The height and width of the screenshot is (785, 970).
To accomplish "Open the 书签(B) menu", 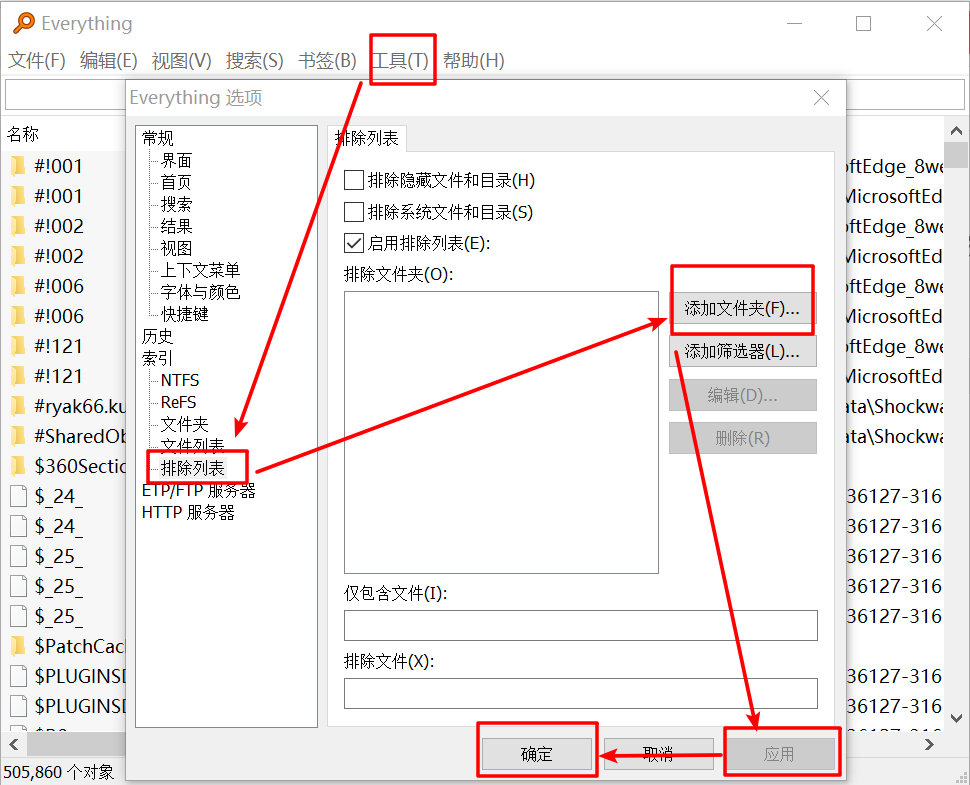I will coord(326,60).
